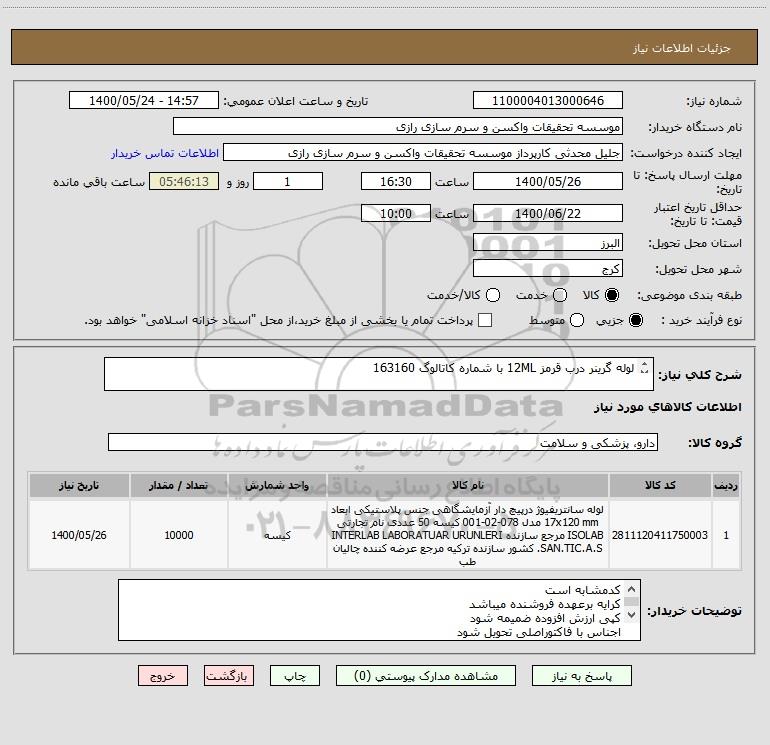Click the delivery province field البرز
770x745 pixels.
(x=548, y=242)
